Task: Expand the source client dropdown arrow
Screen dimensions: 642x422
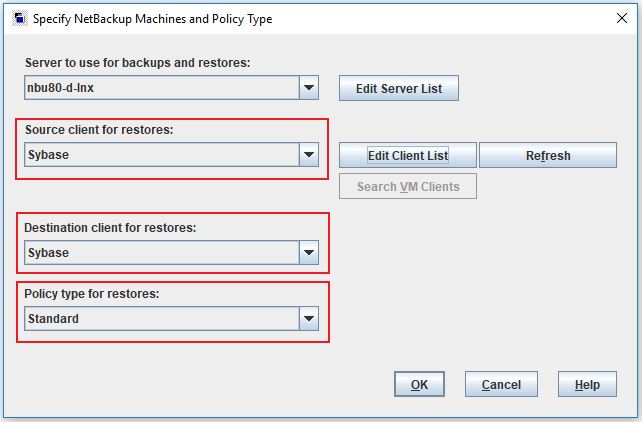Action: pyautogui.click(x=309, y=155)
